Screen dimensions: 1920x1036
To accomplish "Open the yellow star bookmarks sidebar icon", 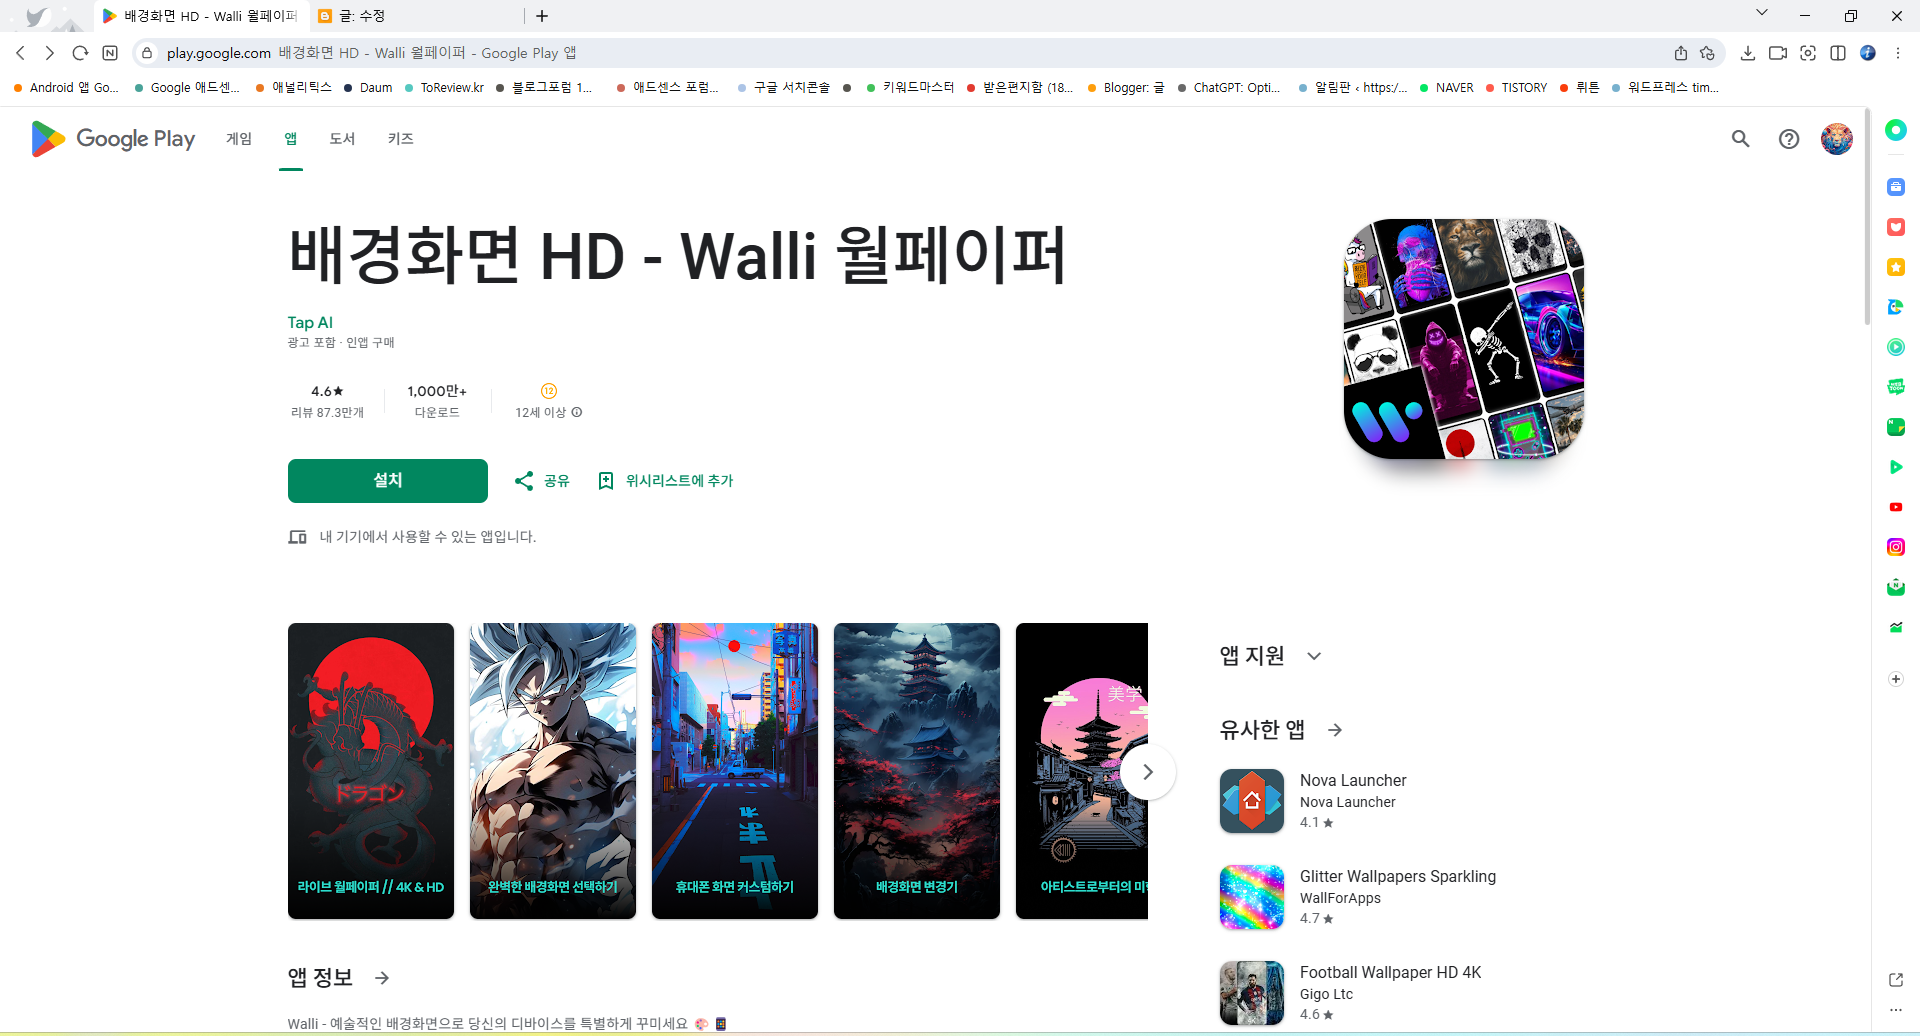I will click(1896, 267).
